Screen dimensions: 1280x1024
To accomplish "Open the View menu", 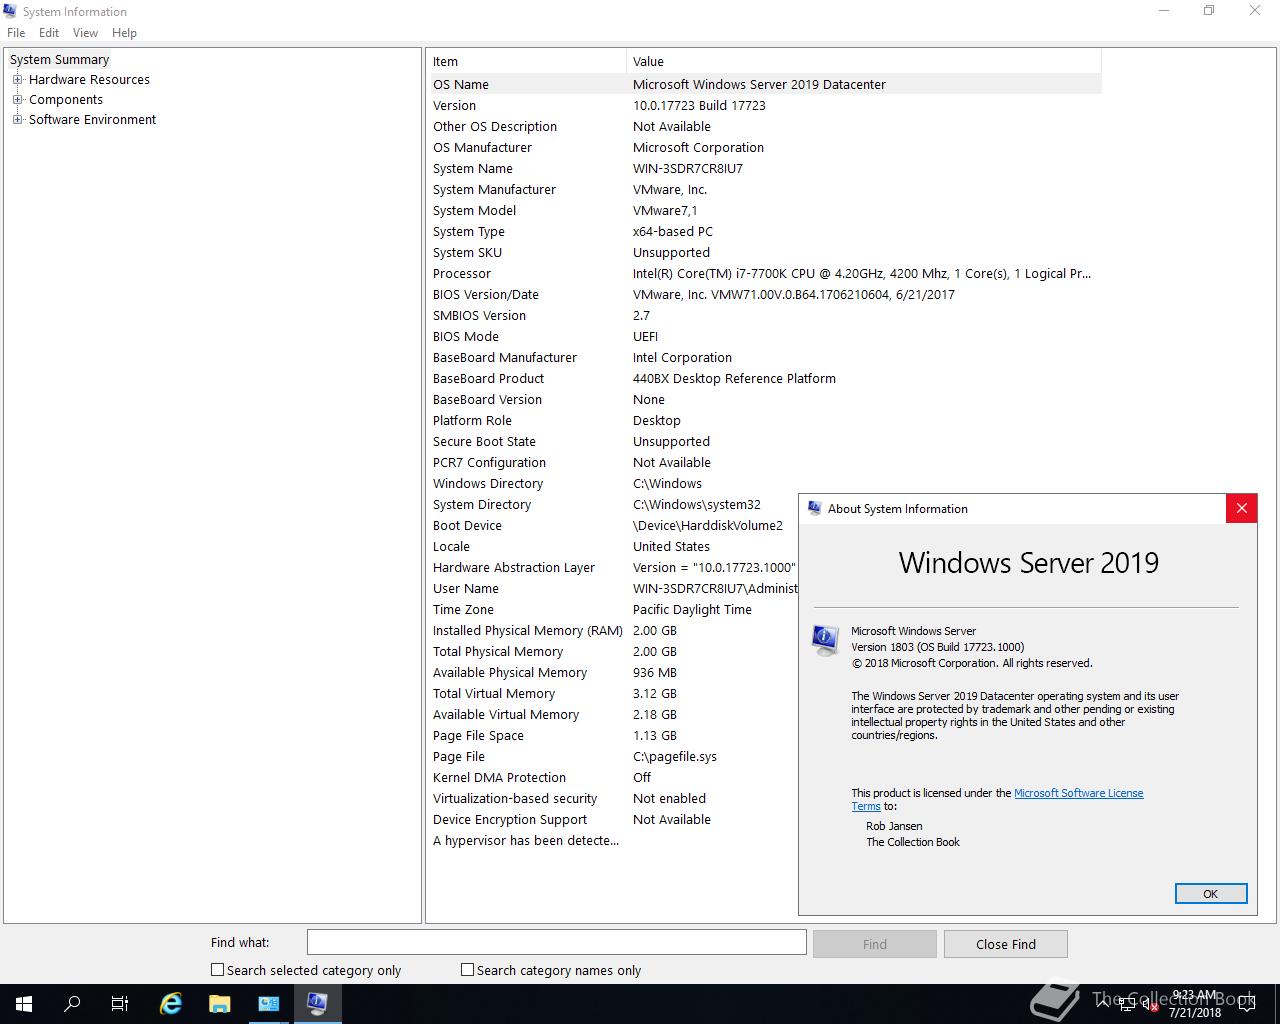I will coord(85,33).
